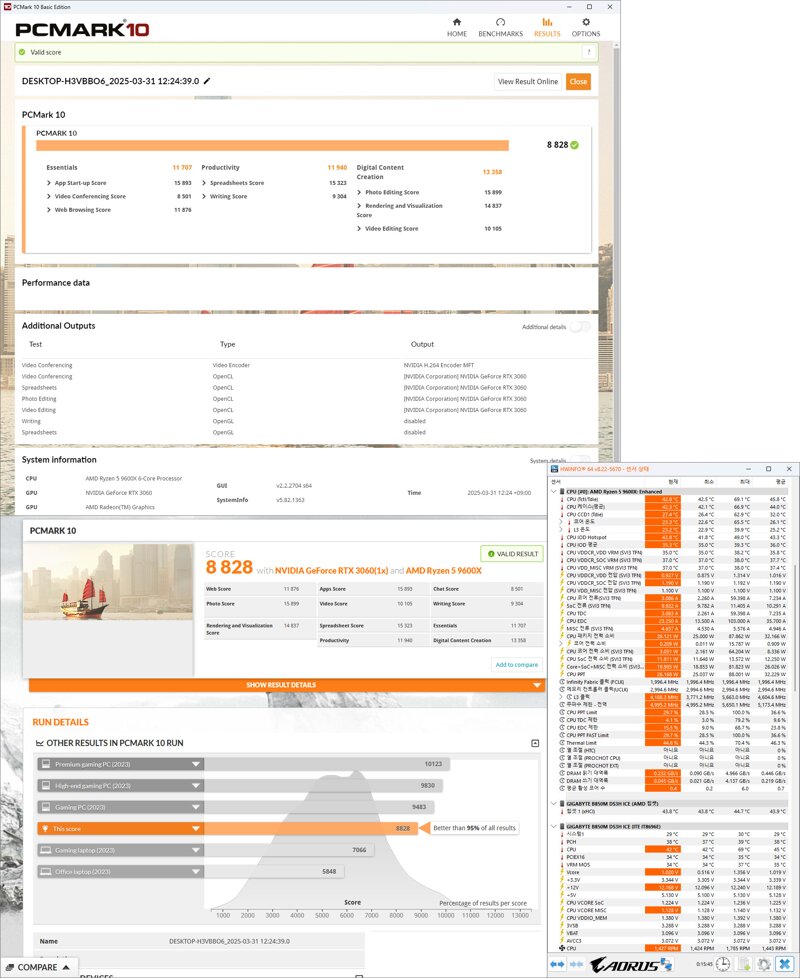Image resolution: width=800 pixels, height=978 pixels.
Task: Click the HWiNFO blue X close sensors icon
Action: (x=784, y=964)
